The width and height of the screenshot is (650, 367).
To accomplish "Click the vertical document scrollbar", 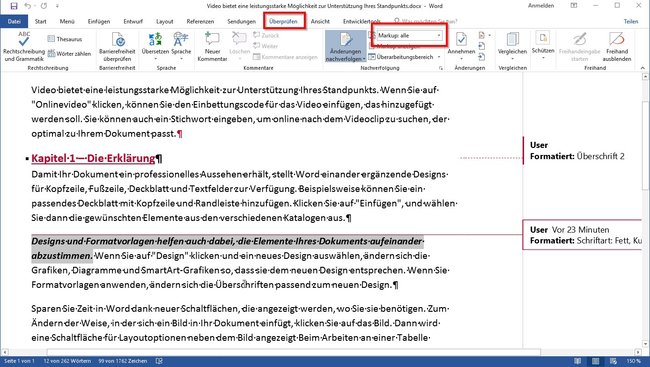I will pos(645,211).
